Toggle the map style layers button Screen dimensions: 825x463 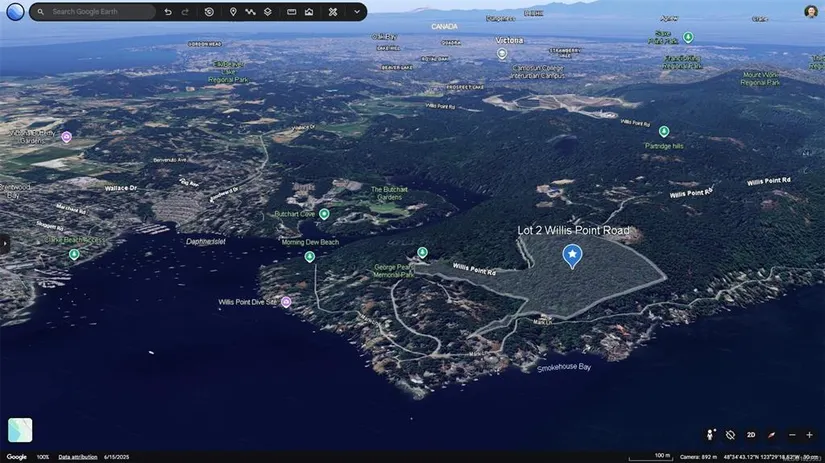coord(268,12)
